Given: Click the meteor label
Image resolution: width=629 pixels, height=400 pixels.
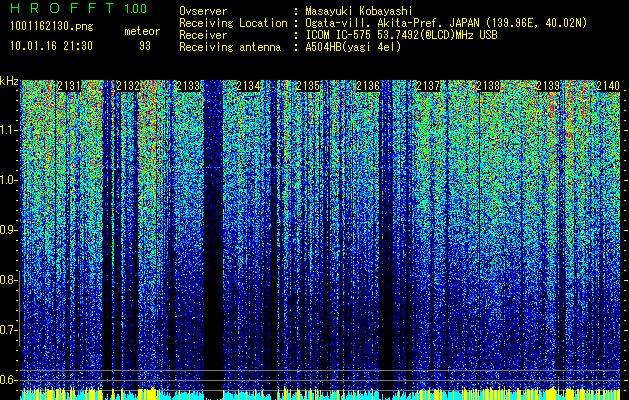Looking at the screenshot, I should click(x=142, y=31).
